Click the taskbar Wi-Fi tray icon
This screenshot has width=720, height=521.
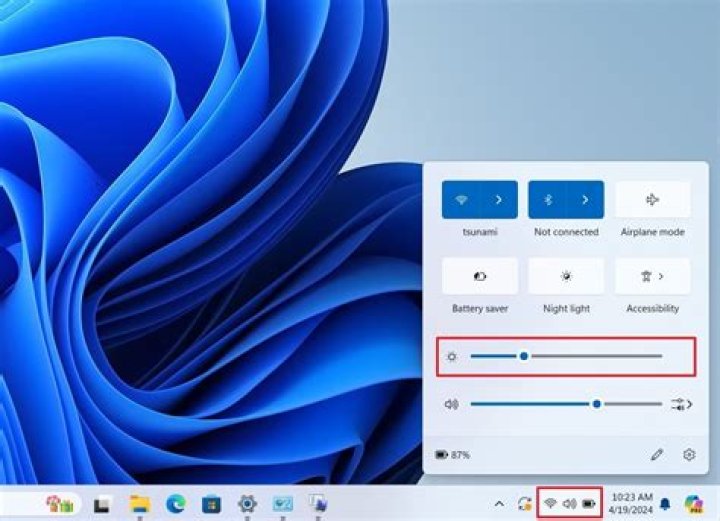tap(550, 504)
